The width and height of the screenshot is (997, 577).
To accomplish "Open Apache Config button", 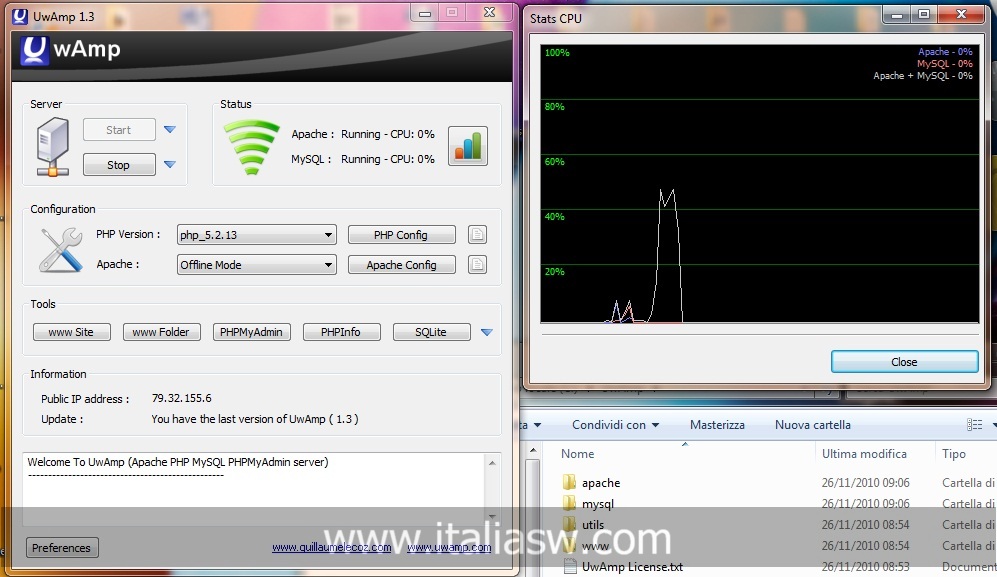I will [x=401, y=265].
